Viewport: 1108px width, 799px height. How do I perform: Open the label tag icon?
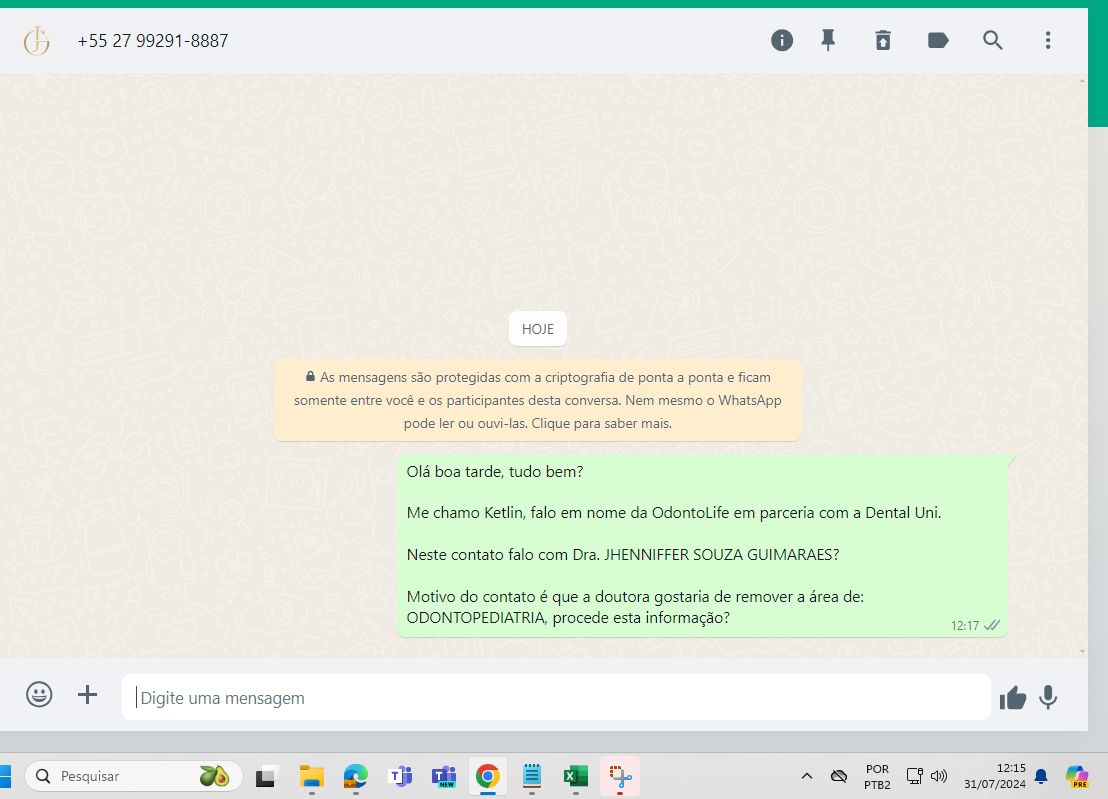coord(938,40)
